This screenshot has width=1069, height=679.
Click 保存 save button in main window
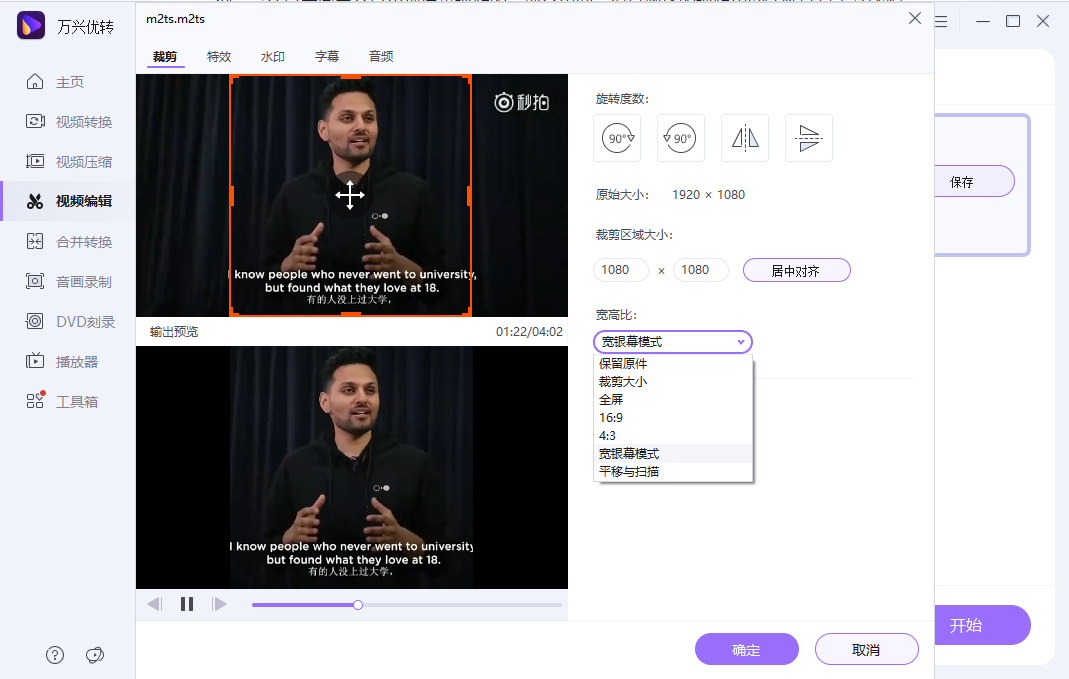tap(974, 181)
